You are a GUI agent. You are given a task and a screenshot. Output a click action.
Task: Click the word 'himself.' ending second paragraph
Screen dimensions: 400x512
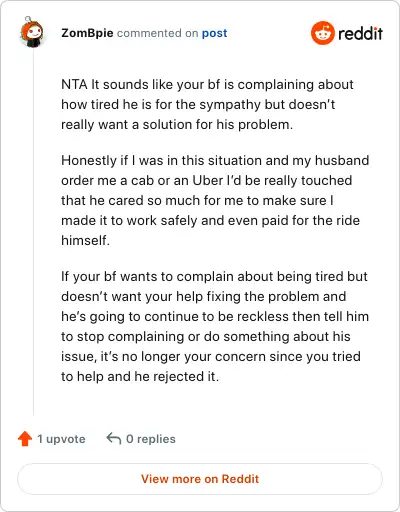[86, 240]
